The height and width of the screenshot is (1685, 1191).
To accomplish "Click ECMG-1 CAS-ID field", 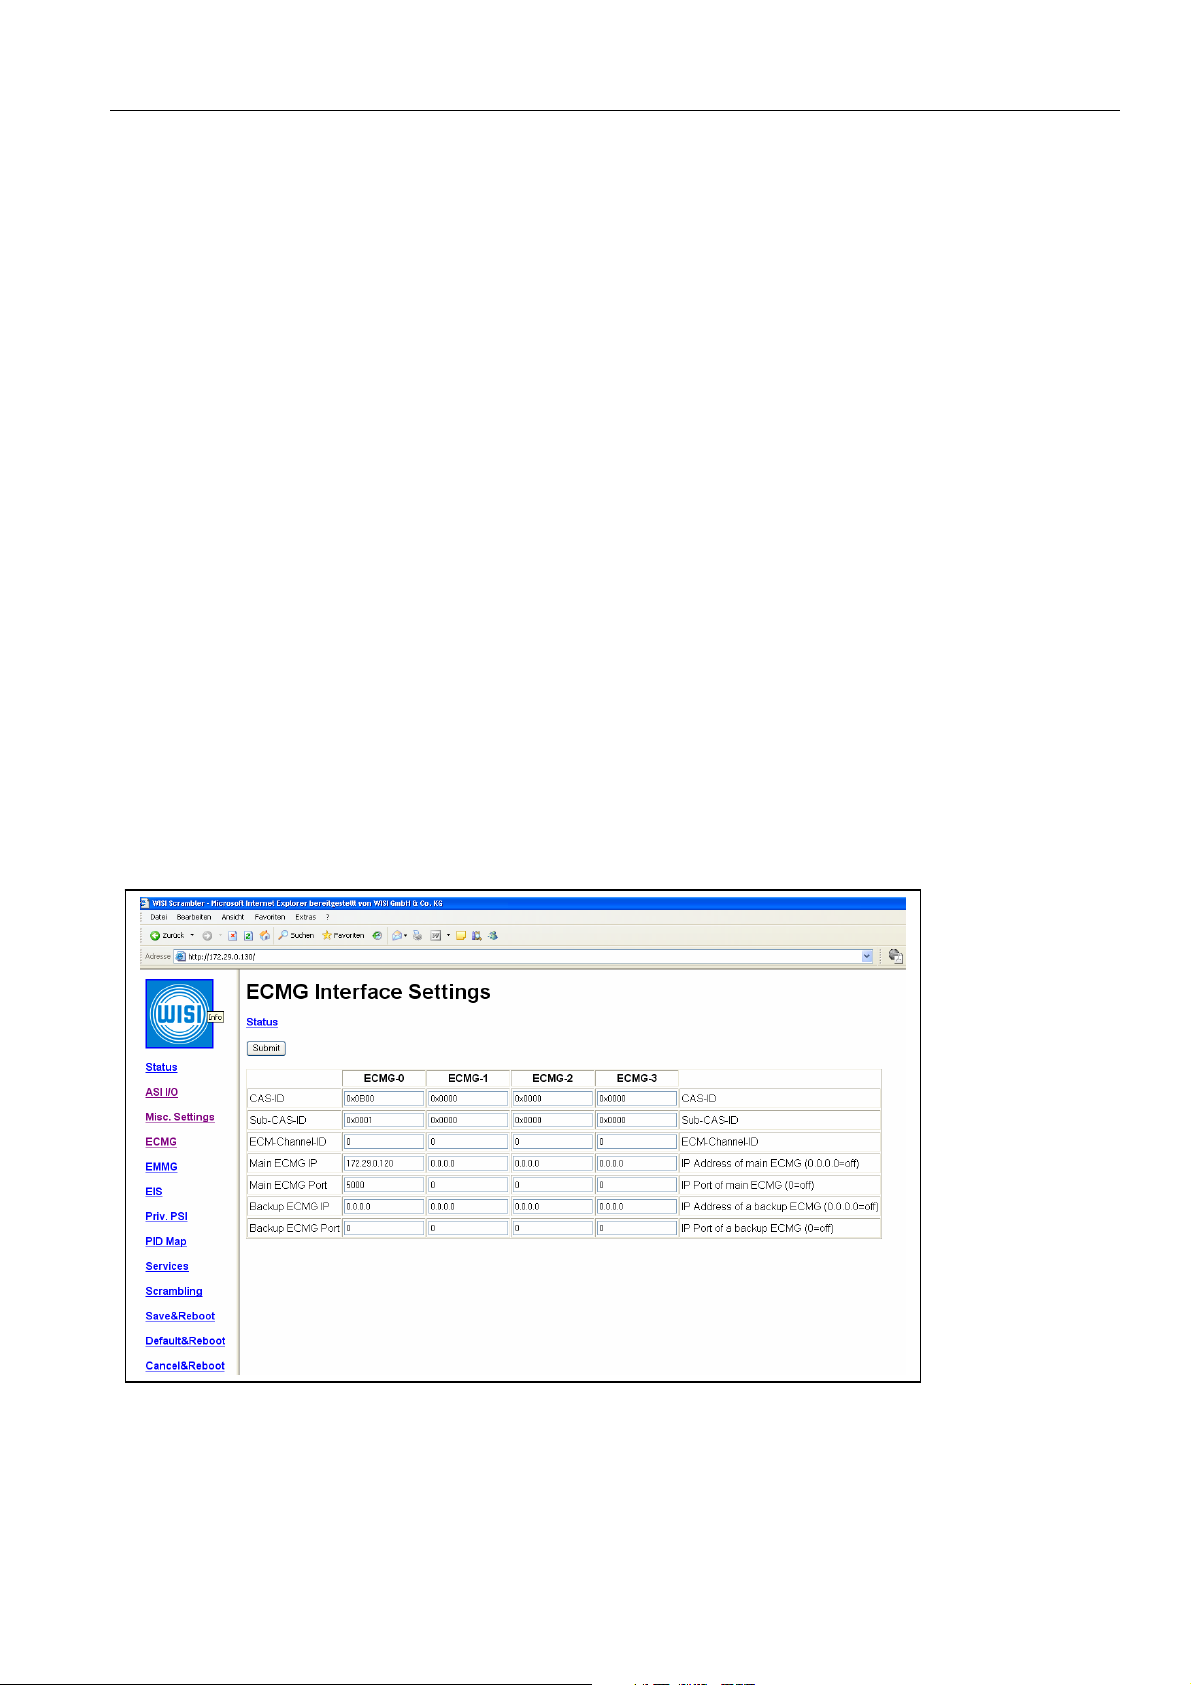I will click(468, 1098).
